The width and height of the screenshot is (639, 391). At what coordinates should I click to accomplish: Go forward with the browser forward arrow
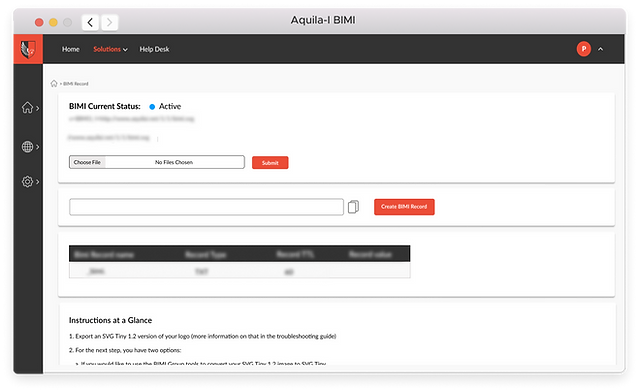[109, 22]
